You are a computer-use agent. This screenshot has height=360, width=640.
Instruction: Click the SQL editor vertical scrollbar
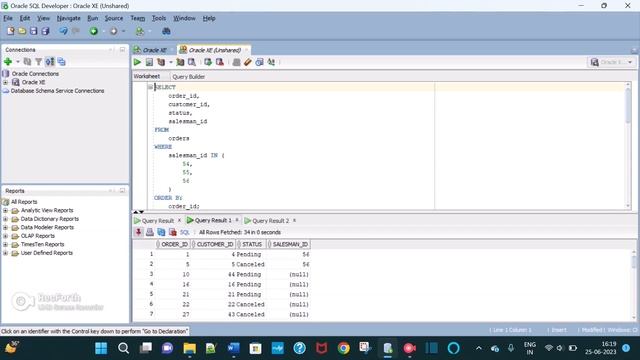point(628,145)
